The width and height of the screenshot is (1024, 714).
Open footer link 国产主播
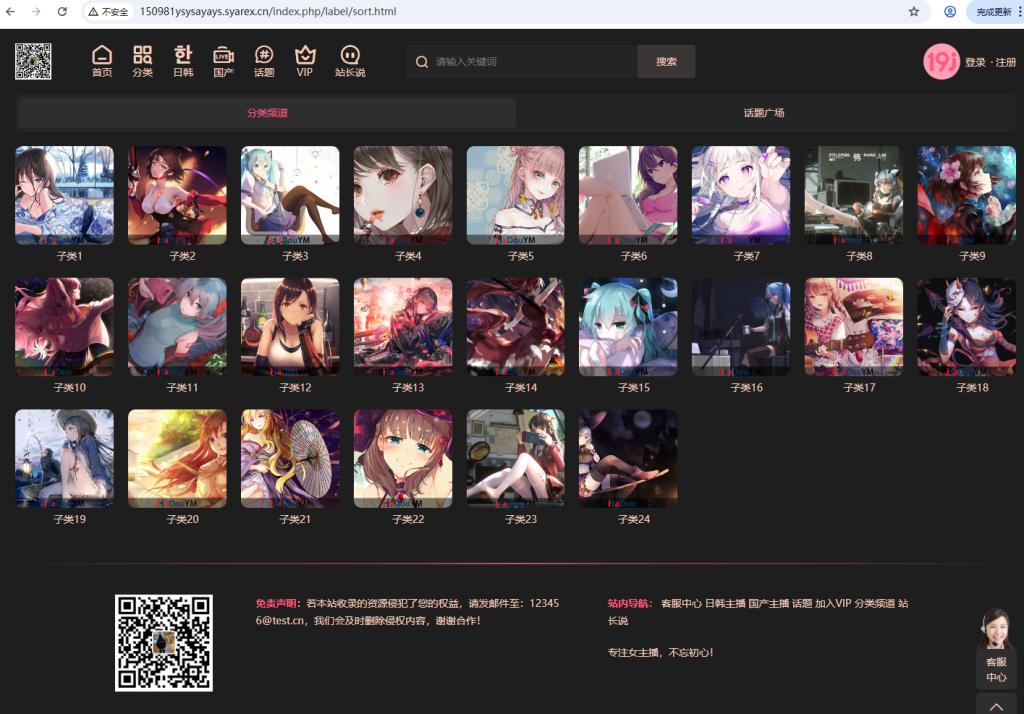(x=769, y=603)
